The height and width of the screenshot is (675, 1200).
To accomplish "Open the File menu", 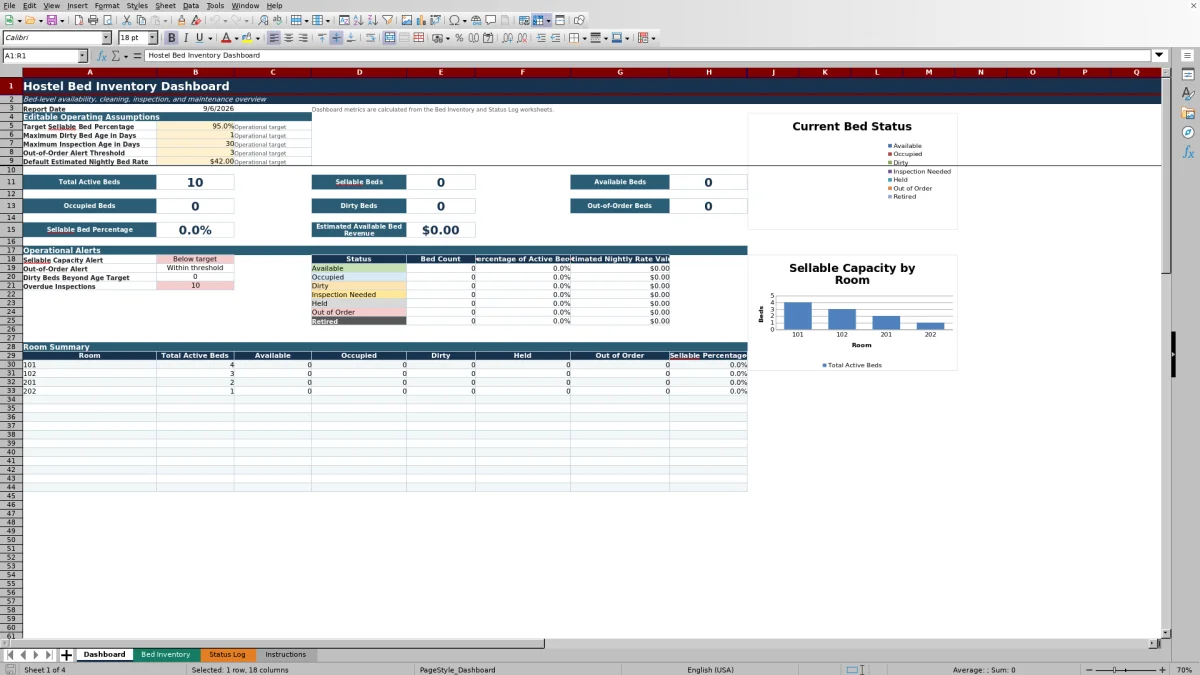I will [9, 5].
